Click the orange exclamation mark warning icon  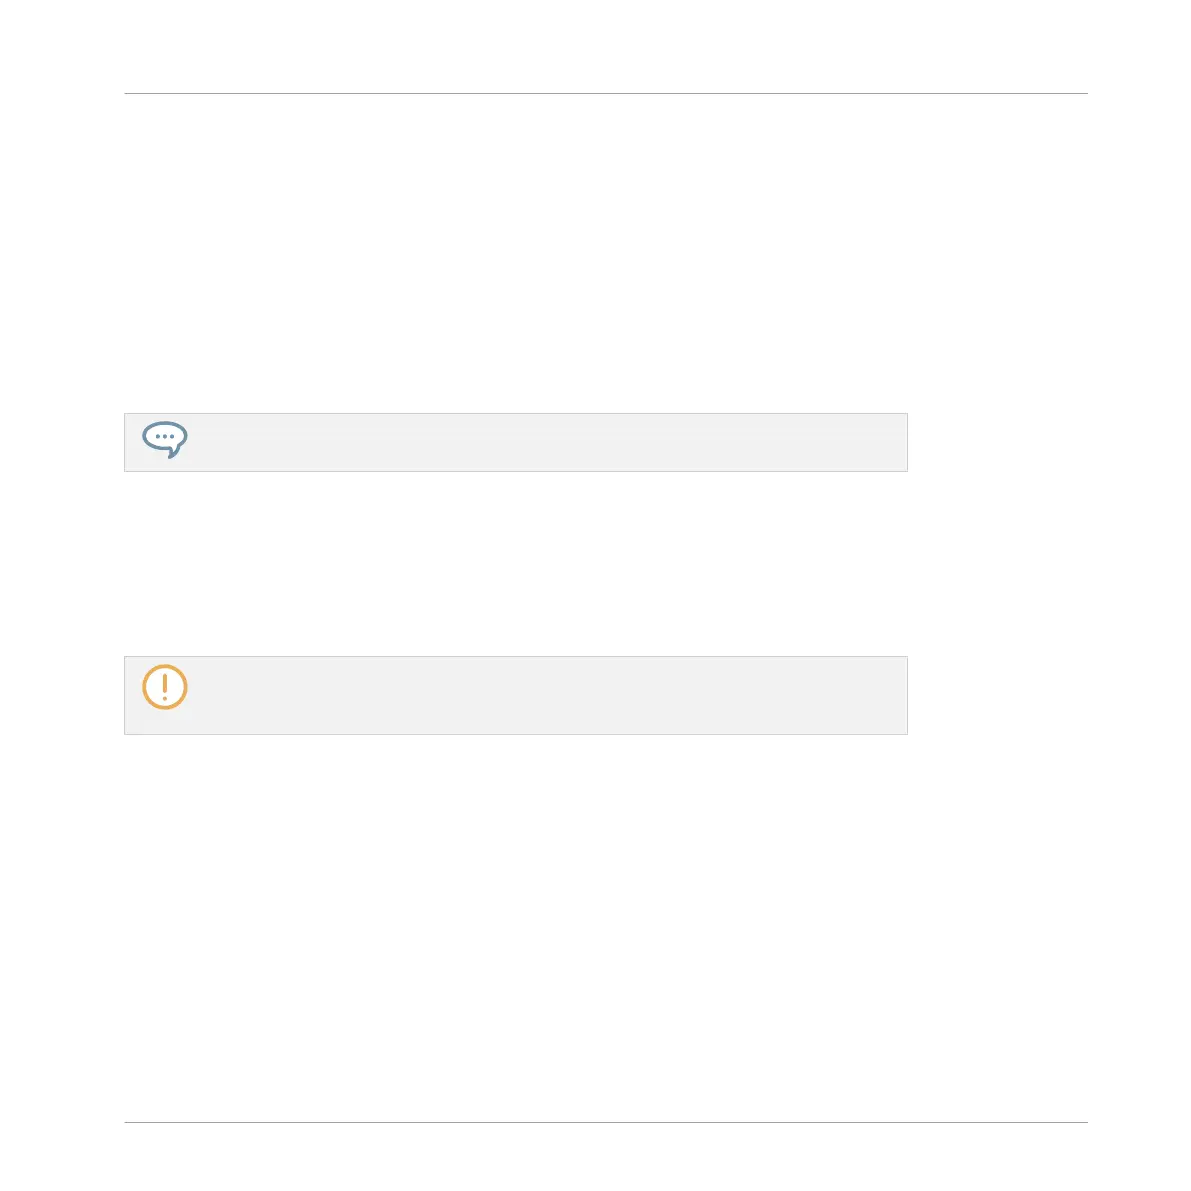click(x=165, y=687)
